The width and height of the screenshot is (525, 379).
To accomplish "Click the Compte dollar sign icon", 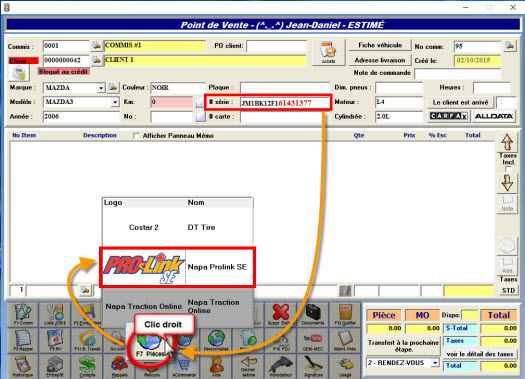I will tap(87, 366).
